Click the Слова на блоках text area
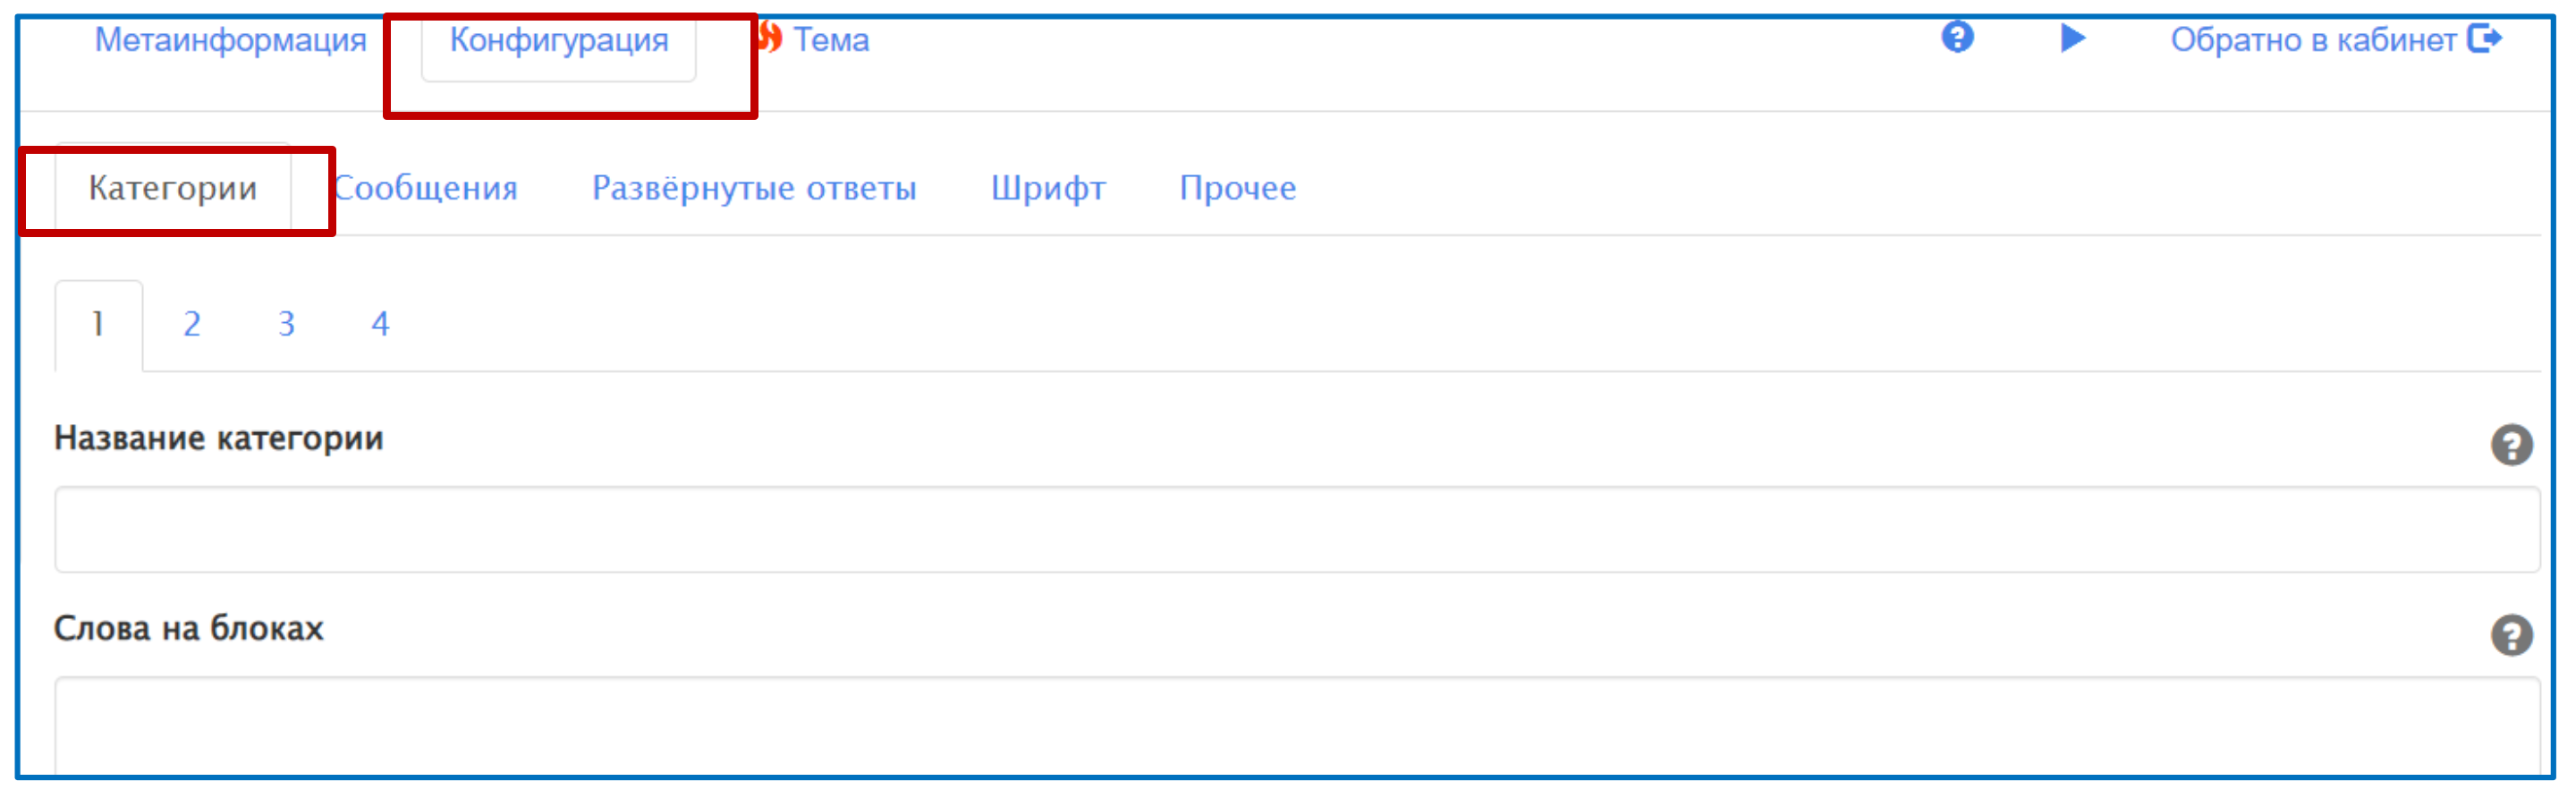The height and width of the screenshot is (798, 2576). 1297,726
